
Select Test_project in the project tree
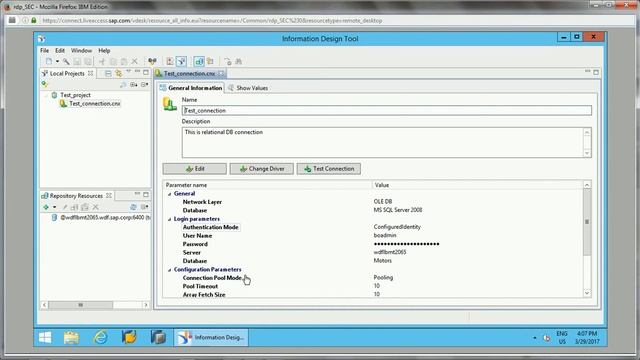pyautogui.click(x=76, y=95)
